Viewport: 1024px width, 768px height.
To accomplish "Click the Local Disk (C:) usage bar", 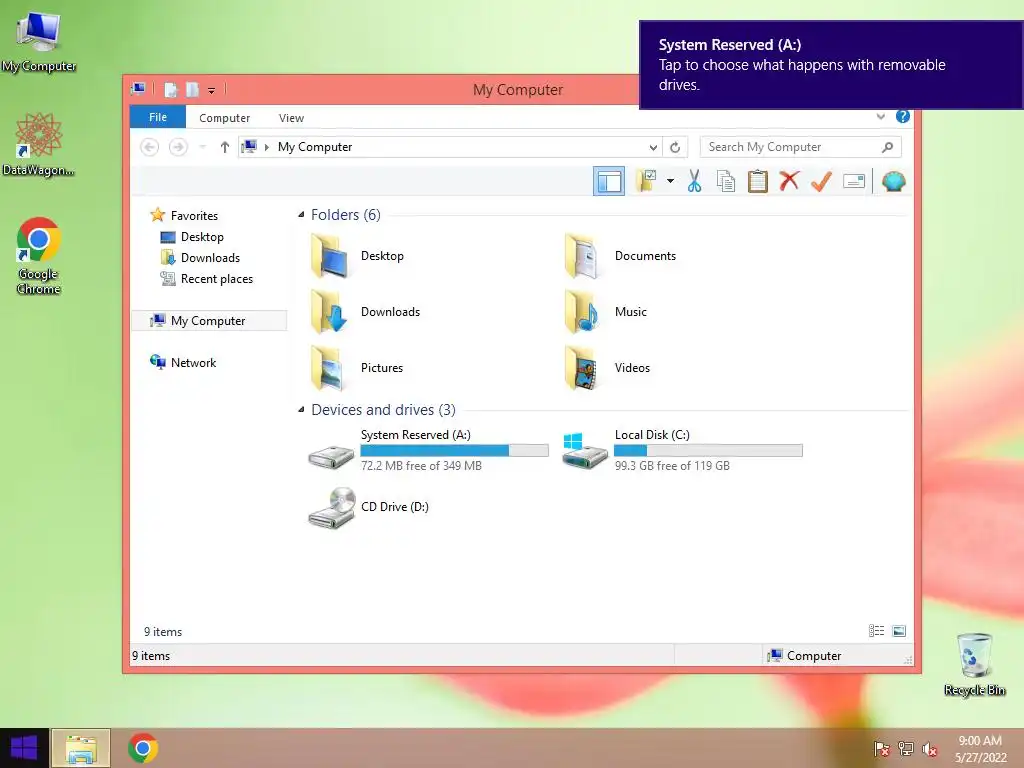I will (x=709, y=450).
